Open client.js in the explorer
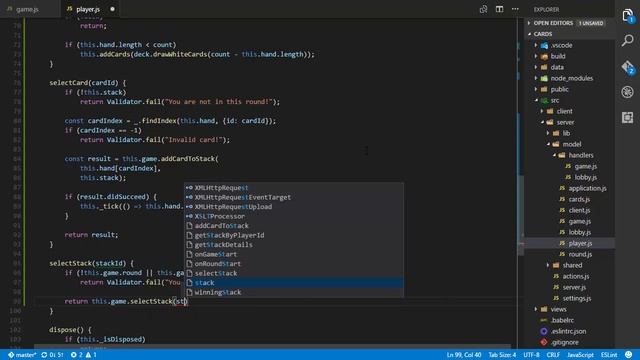 coord(579,211)
